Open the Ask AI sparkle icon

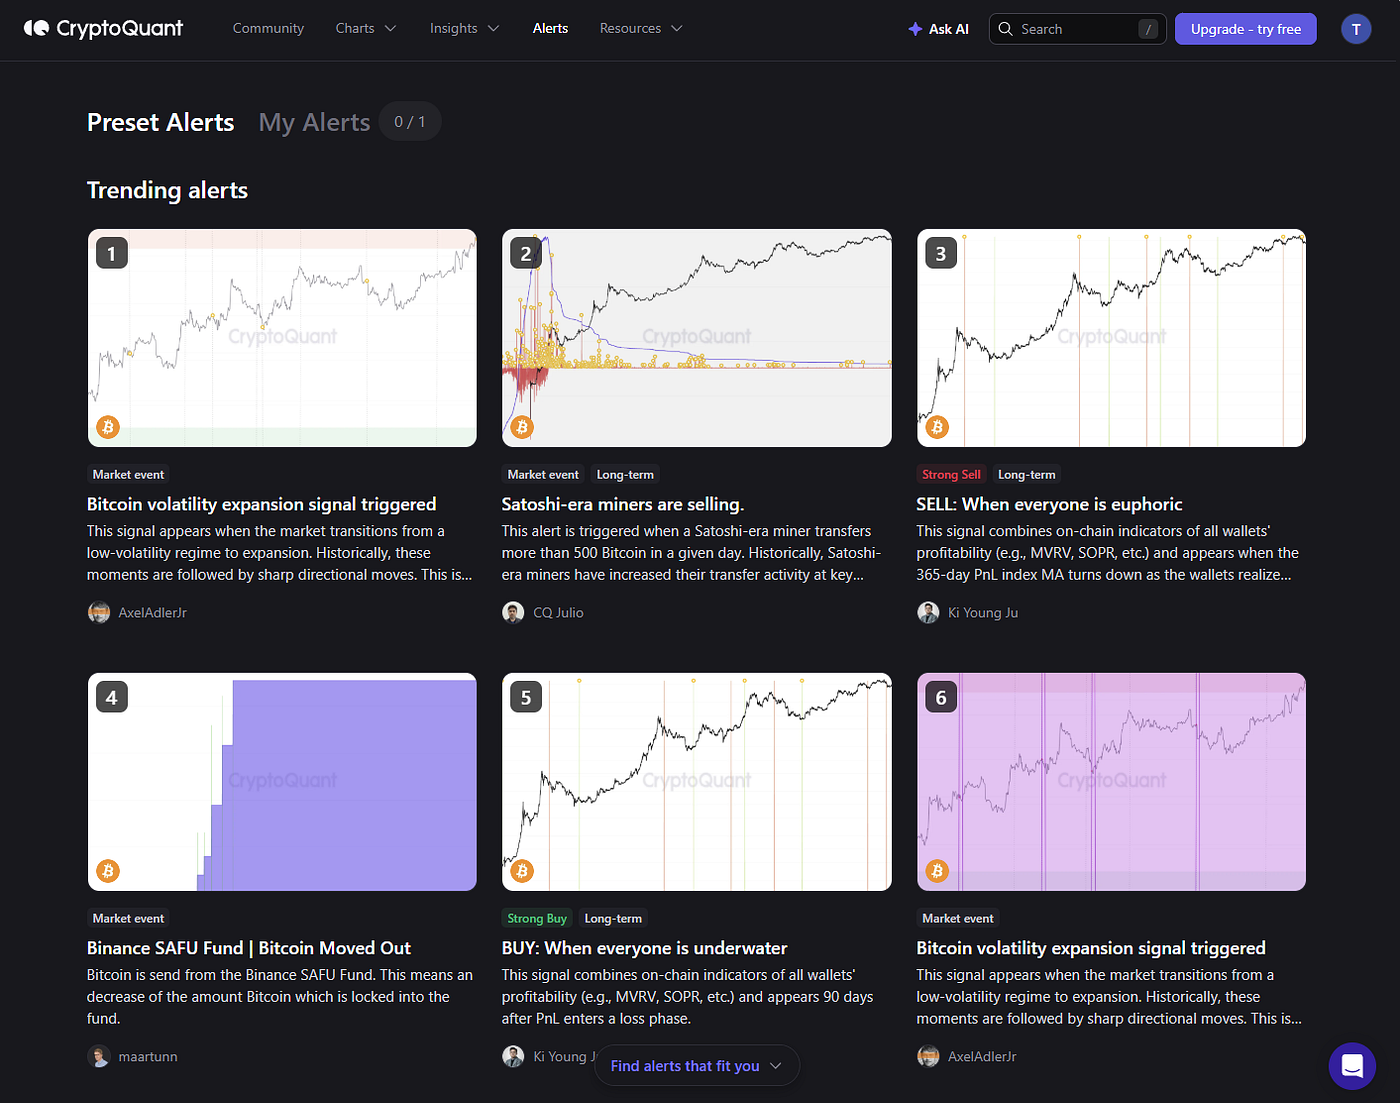tap(915, 29)
